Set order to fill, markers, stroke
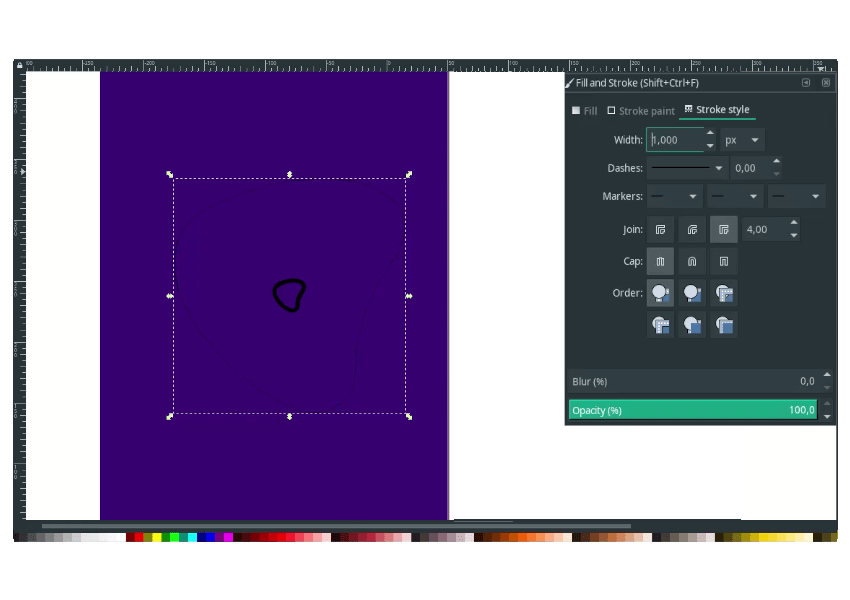The image size is (850, 600). tap(724, 293)
